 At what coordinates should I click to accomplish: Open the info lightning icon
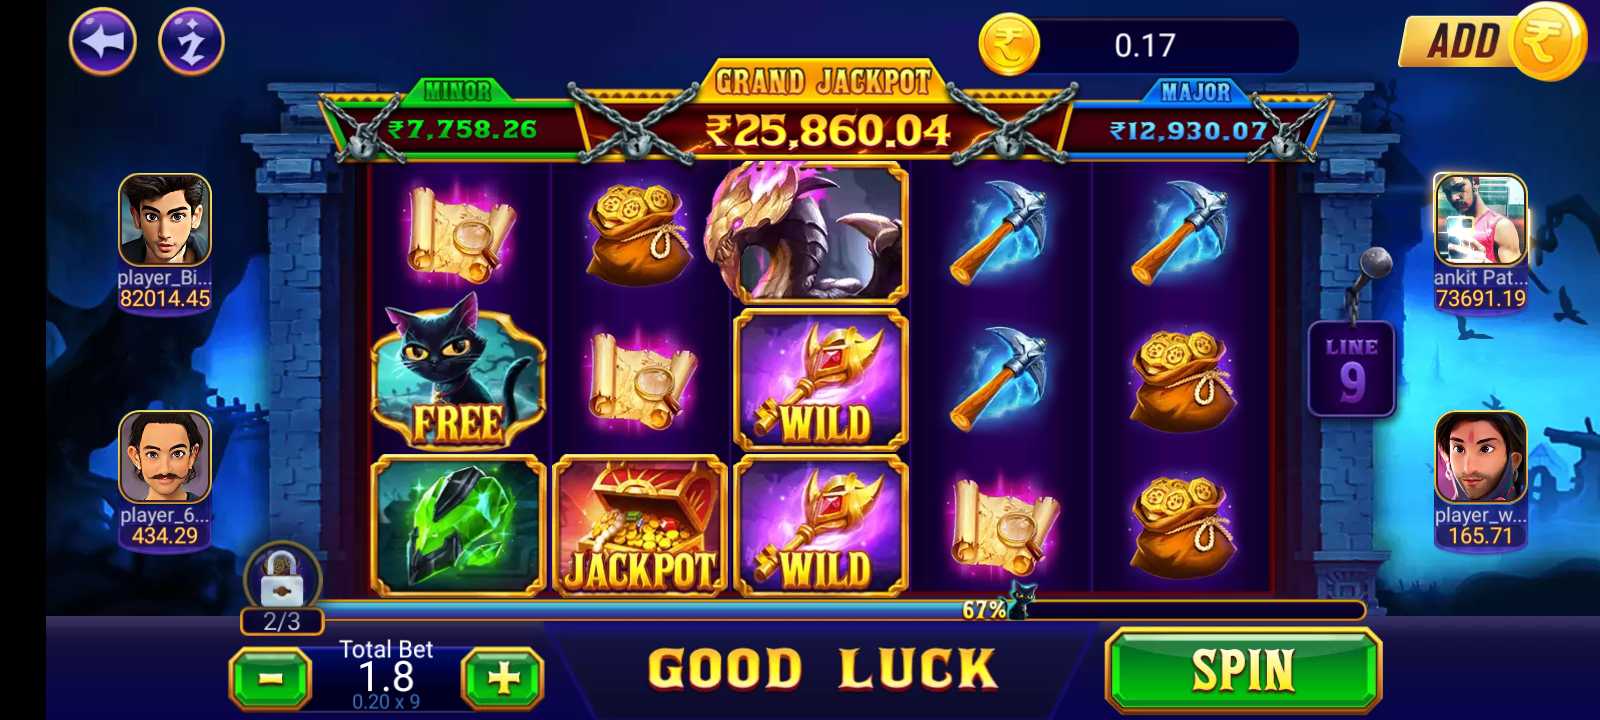191,41
